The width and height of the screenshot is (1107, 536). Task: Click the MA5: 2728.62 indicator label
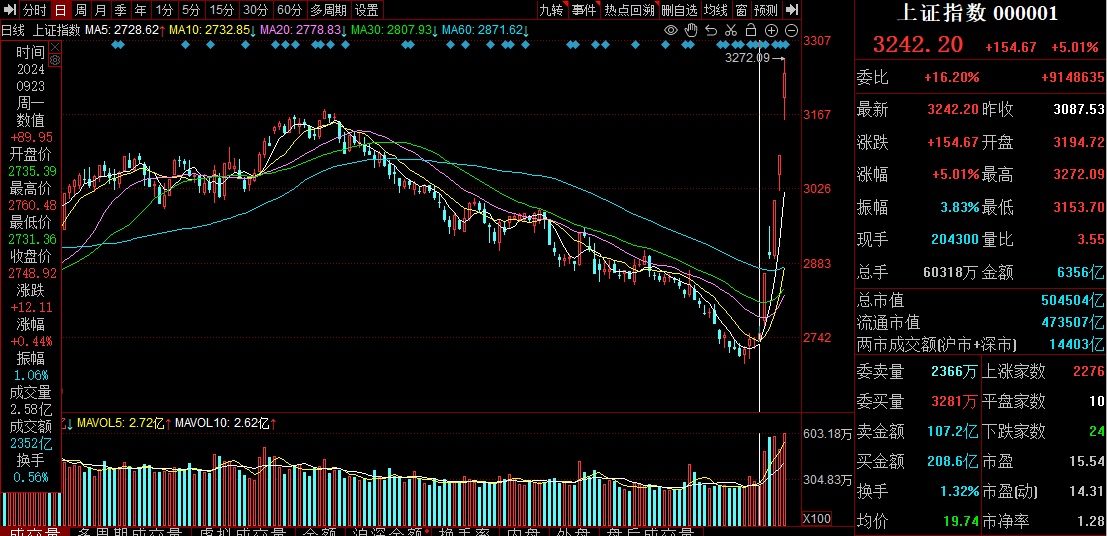pyautogui.click(x=126, y=30)
